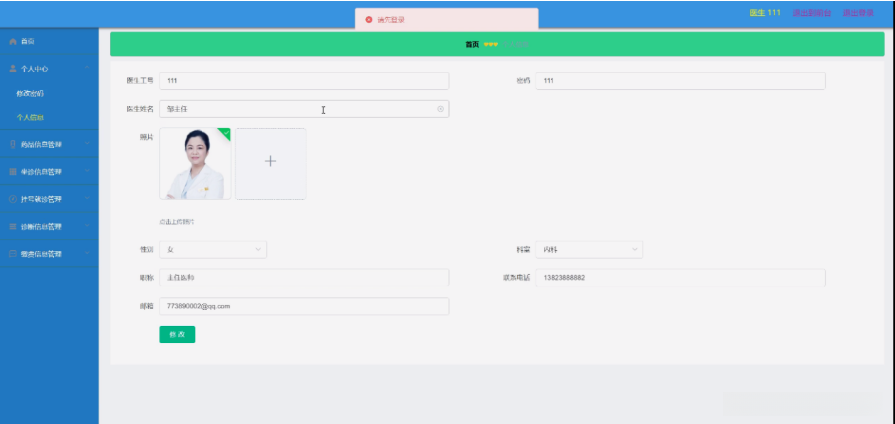Expand the last sidebar group using its chevron
The width and height of the screenshot is (895, 424).
87,253
